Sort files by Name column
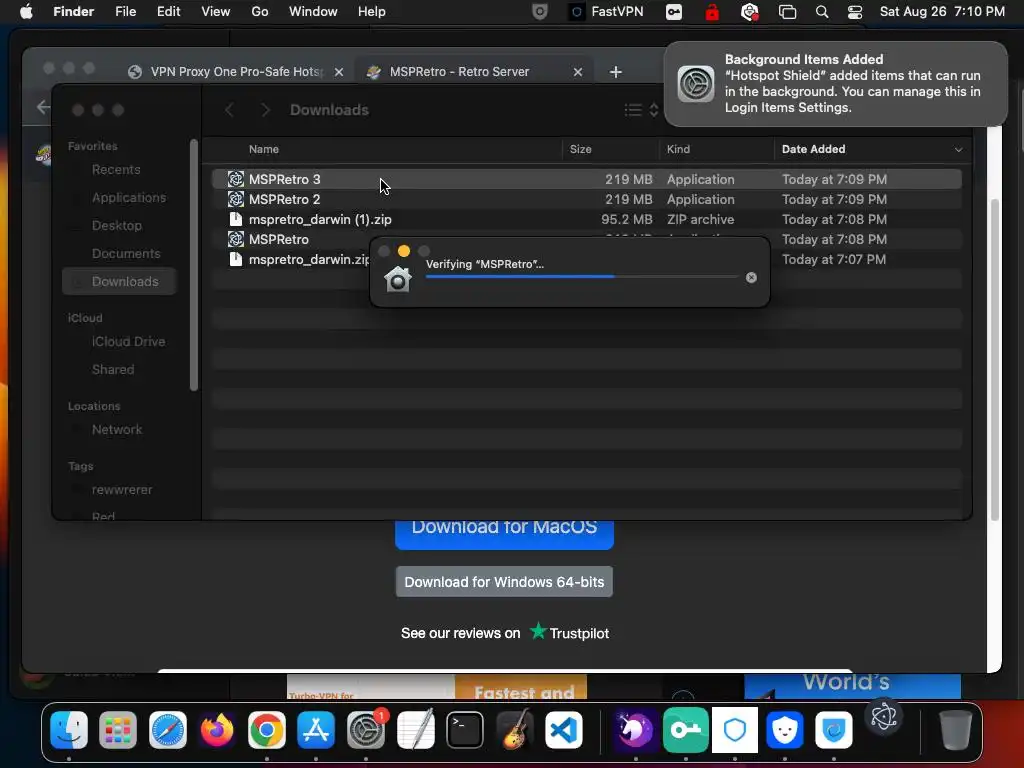This screenshot has width=1024, height=768. [x=263, y=150]
